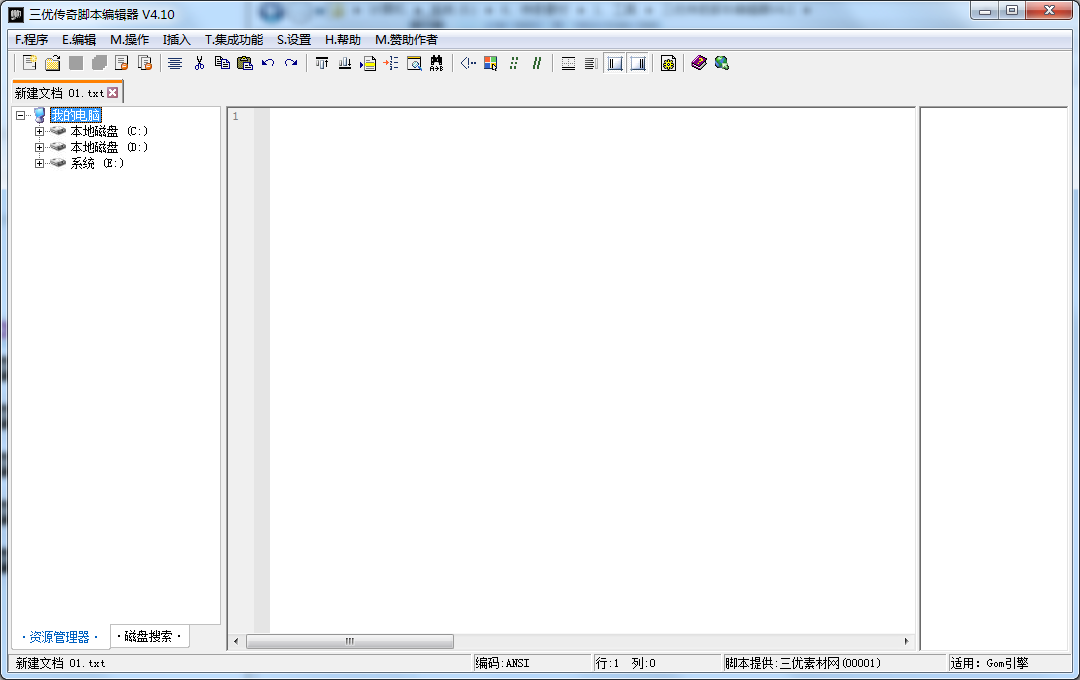Click inside the script editor text area
Image resolution: width=1080 pixels, height=680 pixels.
pyautogui.click(x=592, y=370)
